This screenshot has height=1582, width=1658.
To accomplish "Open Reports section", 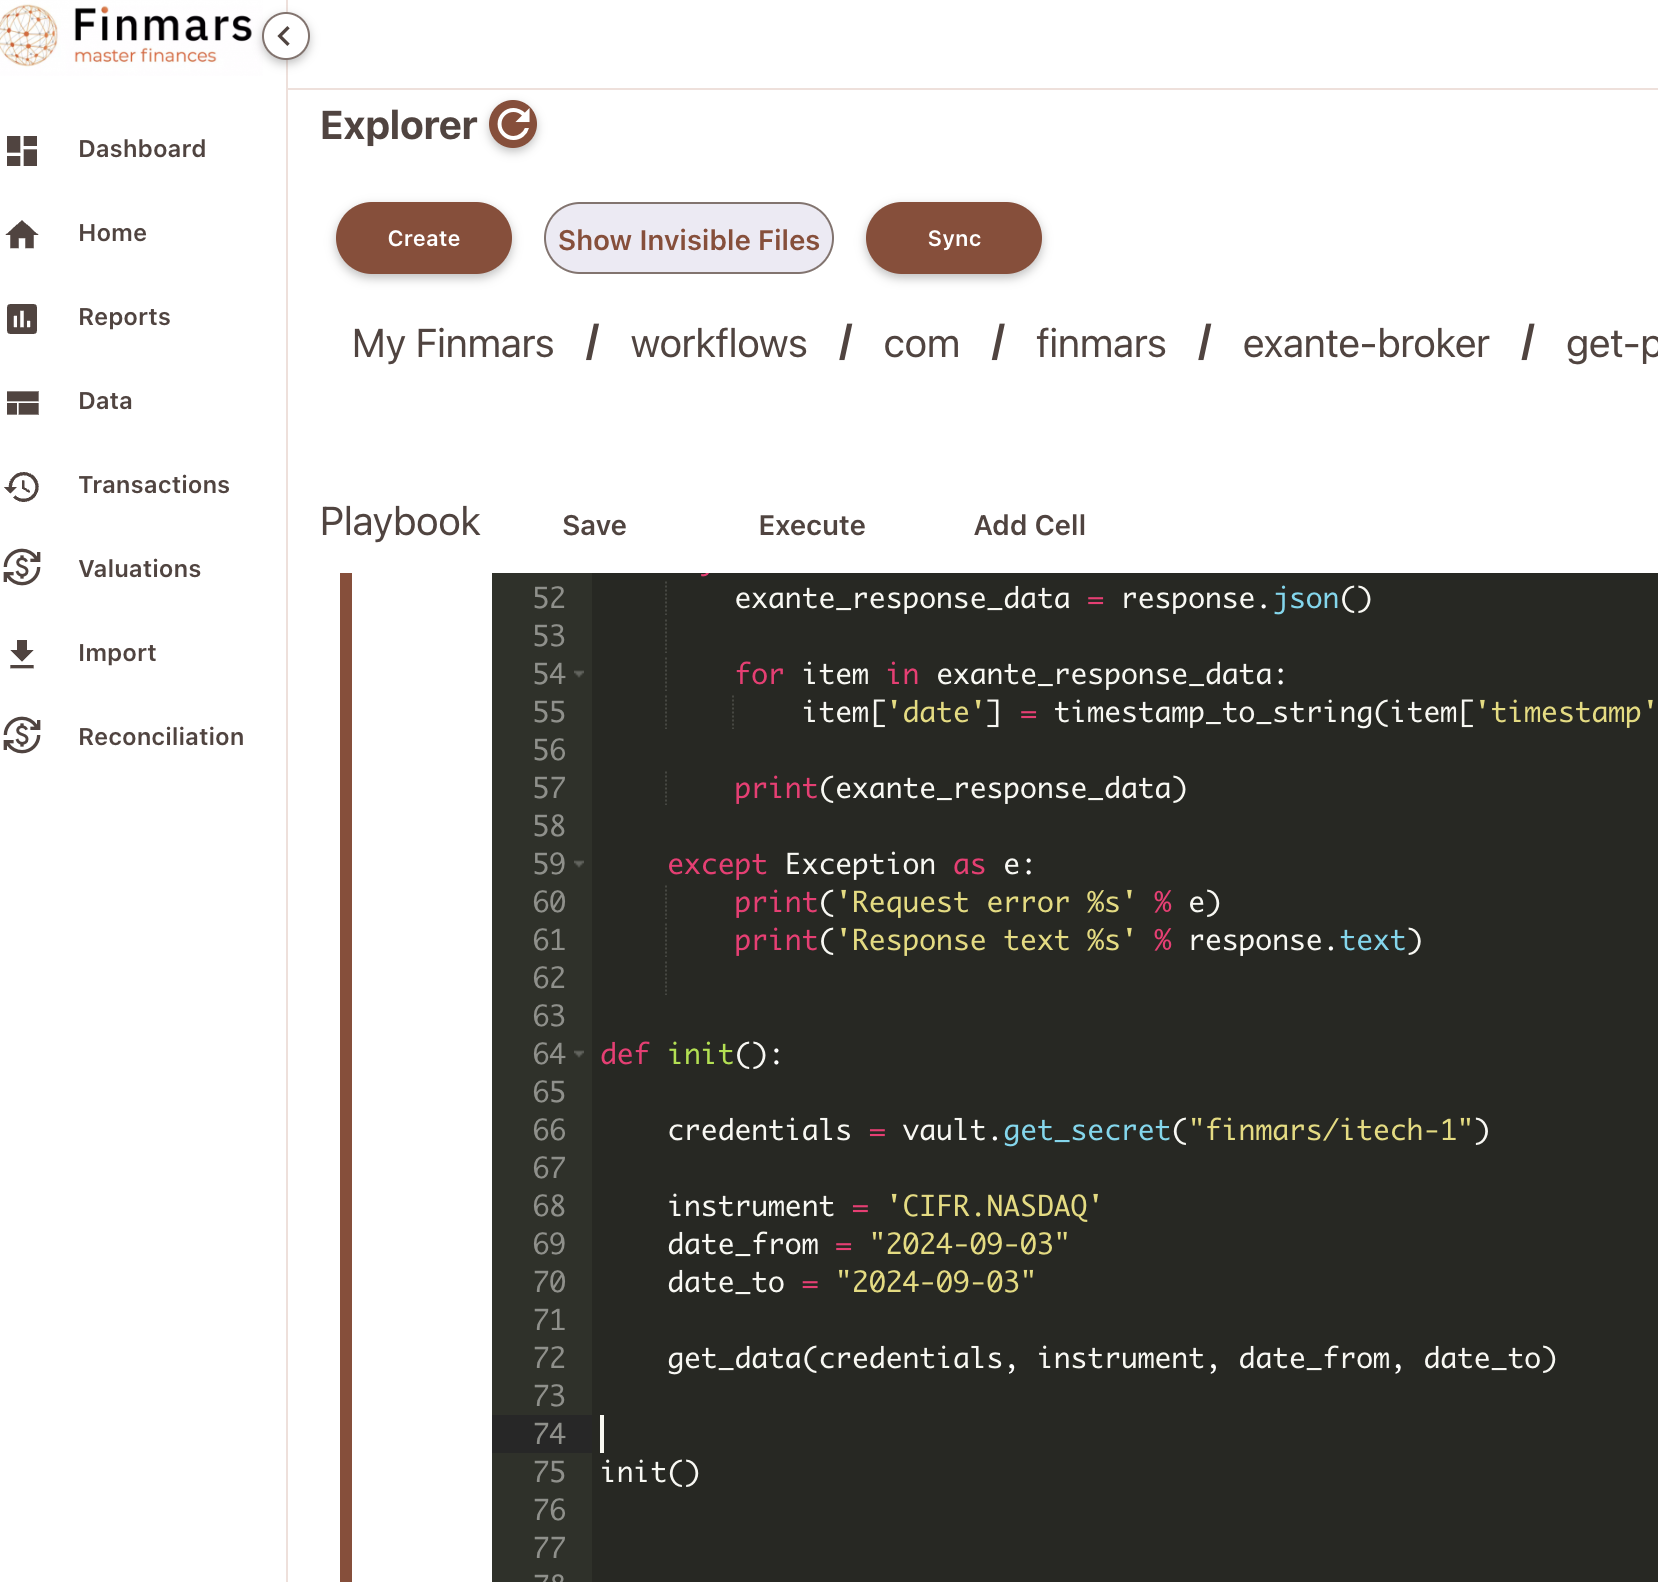I will click(124, 317).
